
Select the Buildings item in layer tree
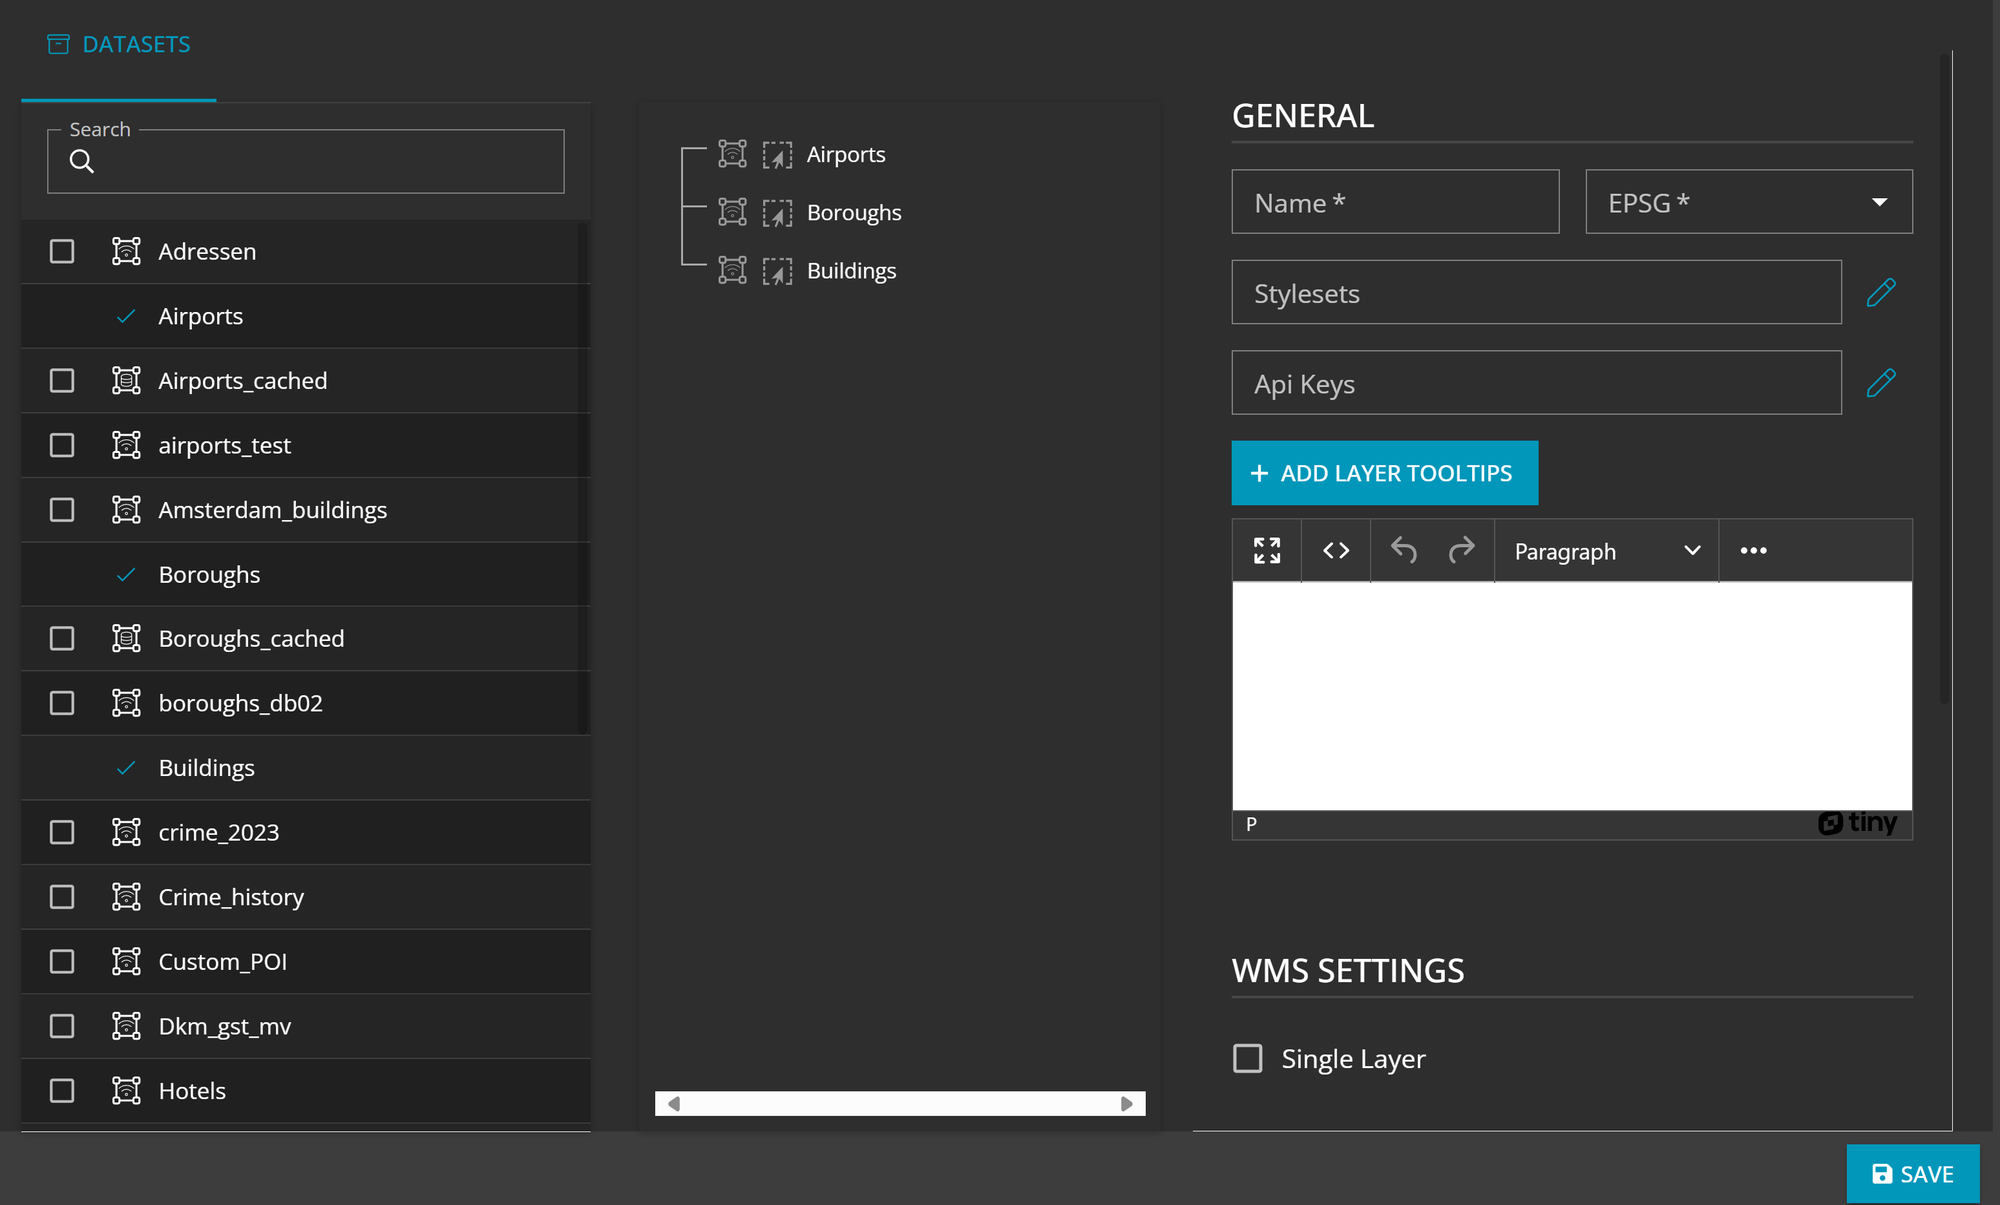(851, 271)
